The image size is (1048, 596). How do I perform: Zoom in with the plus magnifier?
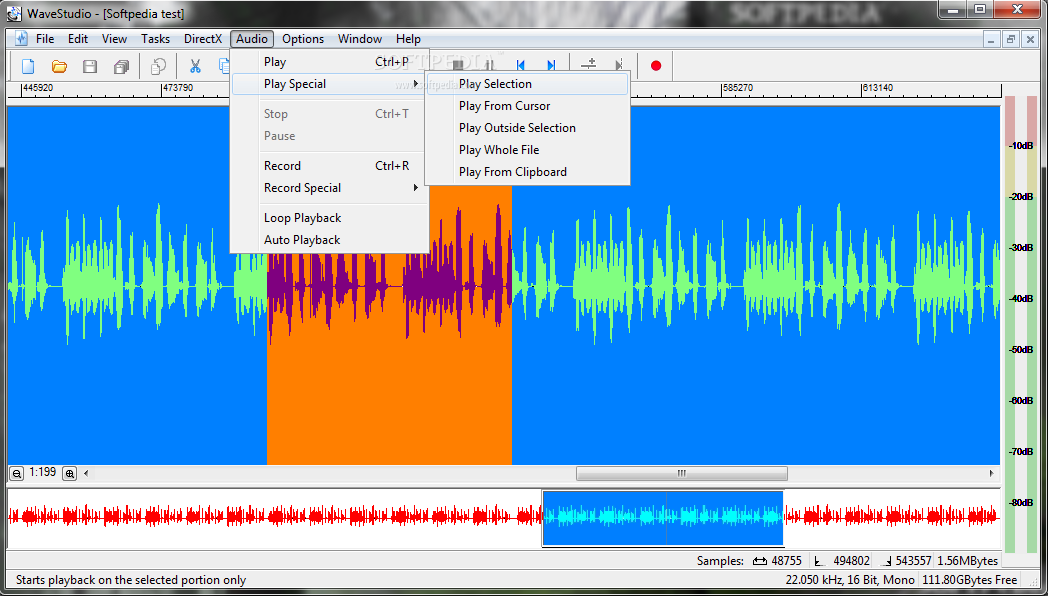(x=70, y=473)
